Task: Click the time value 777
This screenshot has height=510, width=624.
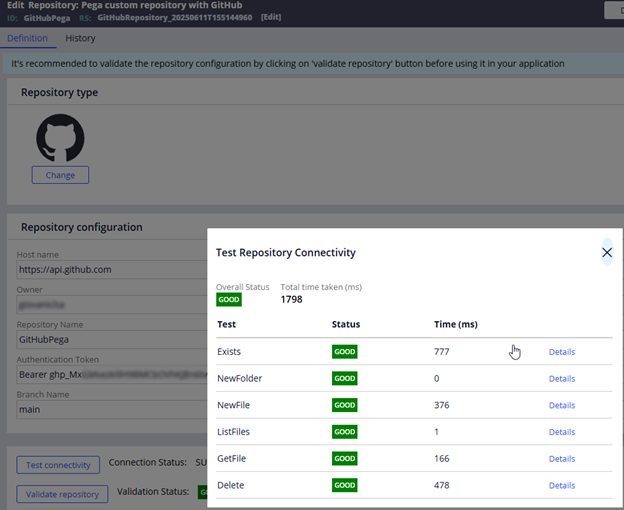Action: click(442, 352)
